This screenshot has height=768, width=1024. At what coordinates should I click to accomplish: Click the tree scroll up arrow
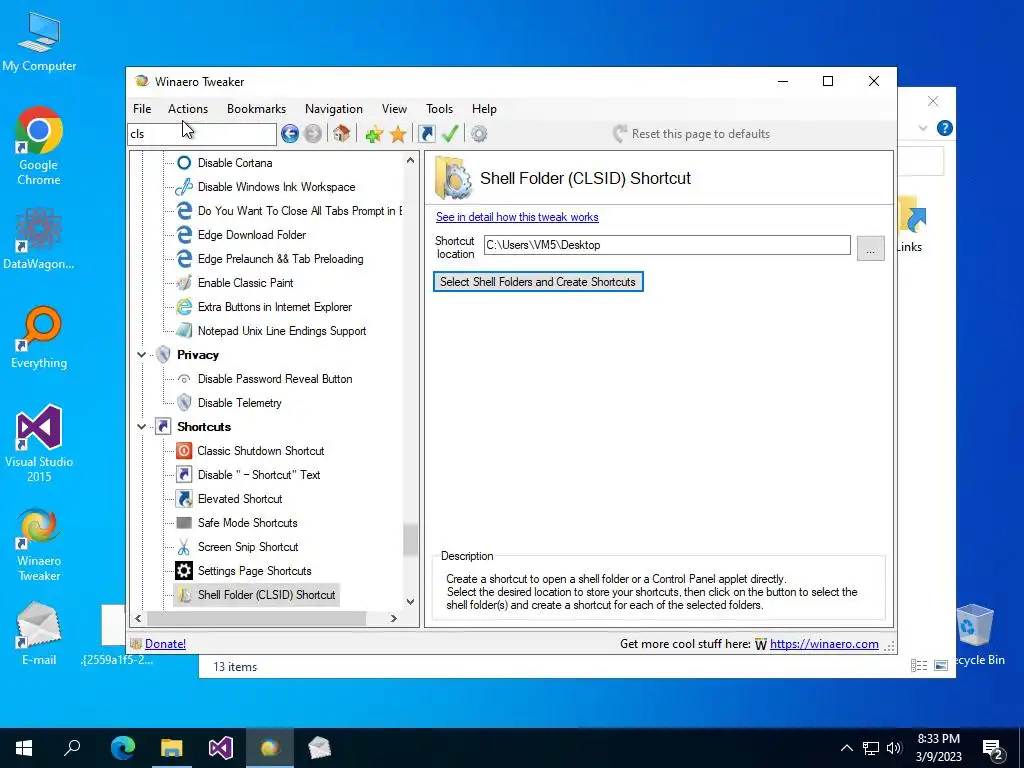pos(410,160)
